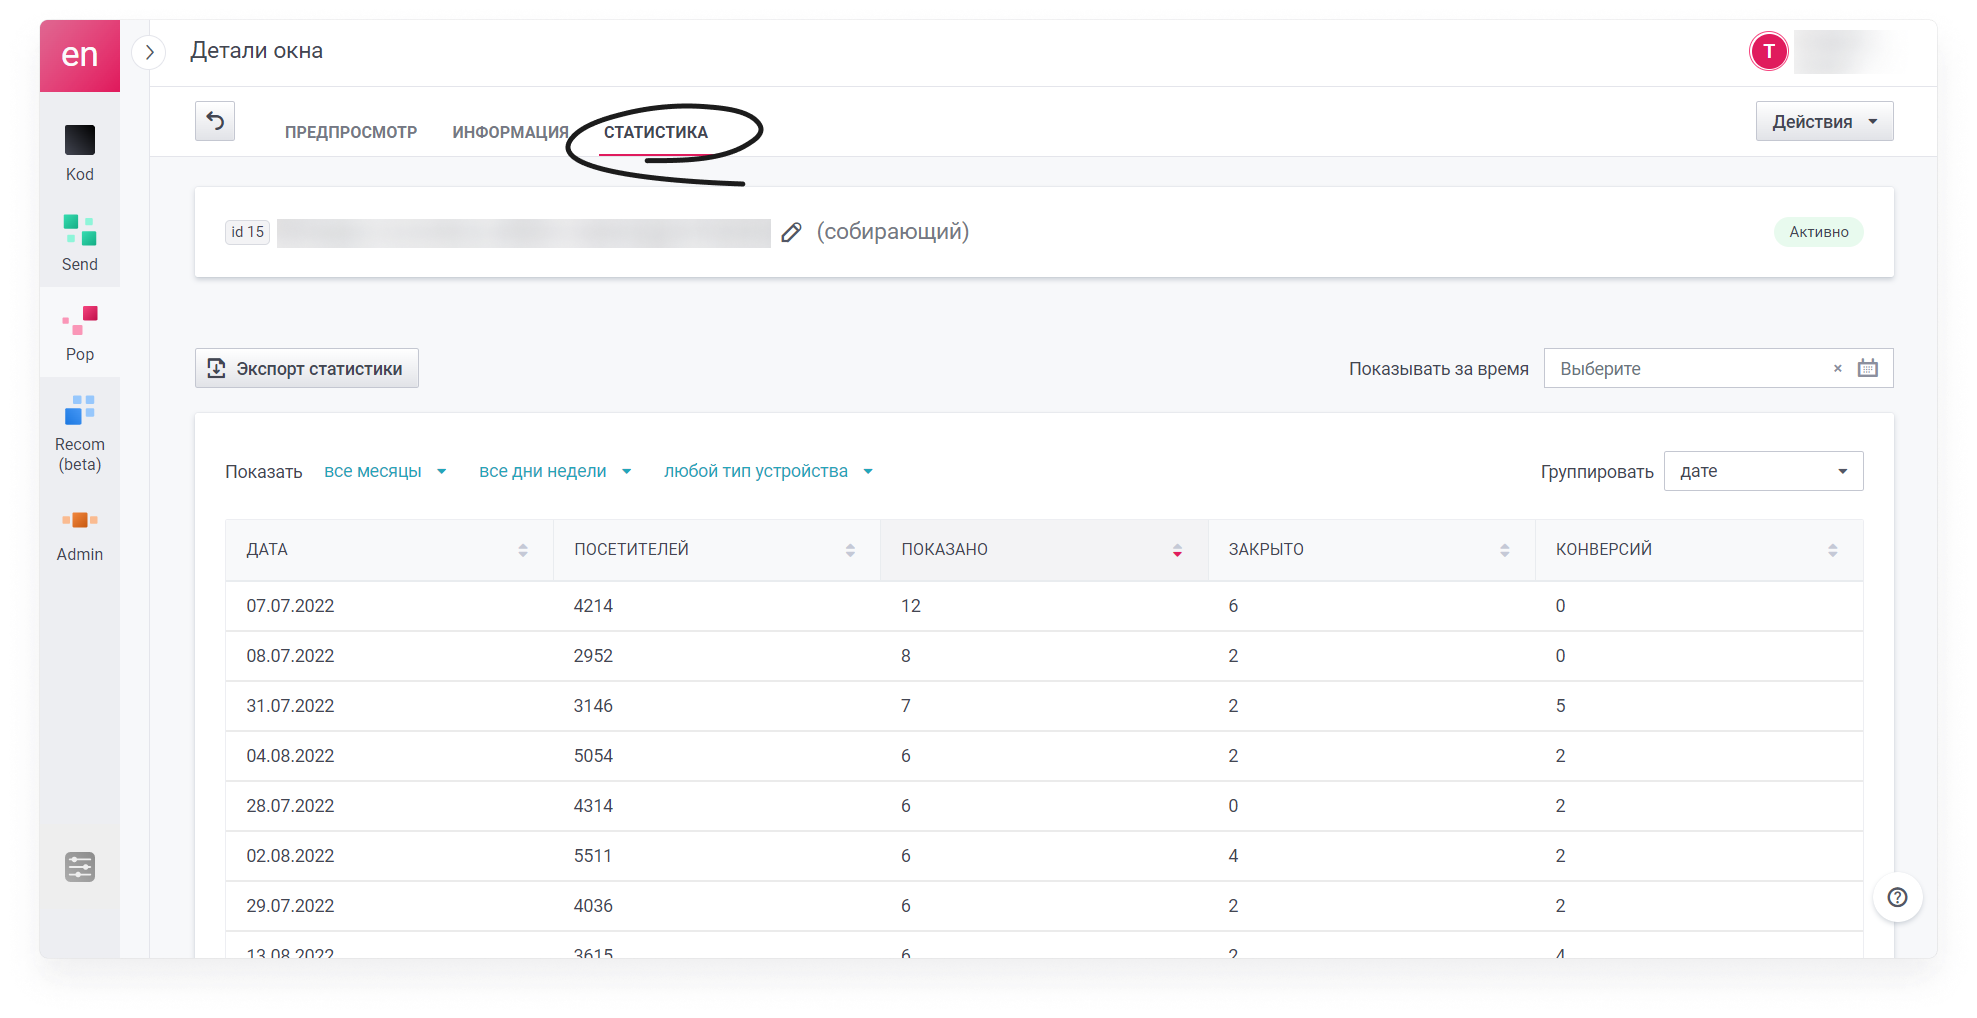Open the Kod module
Screen dimensions: 1977x1018
(x=80, y=153)
